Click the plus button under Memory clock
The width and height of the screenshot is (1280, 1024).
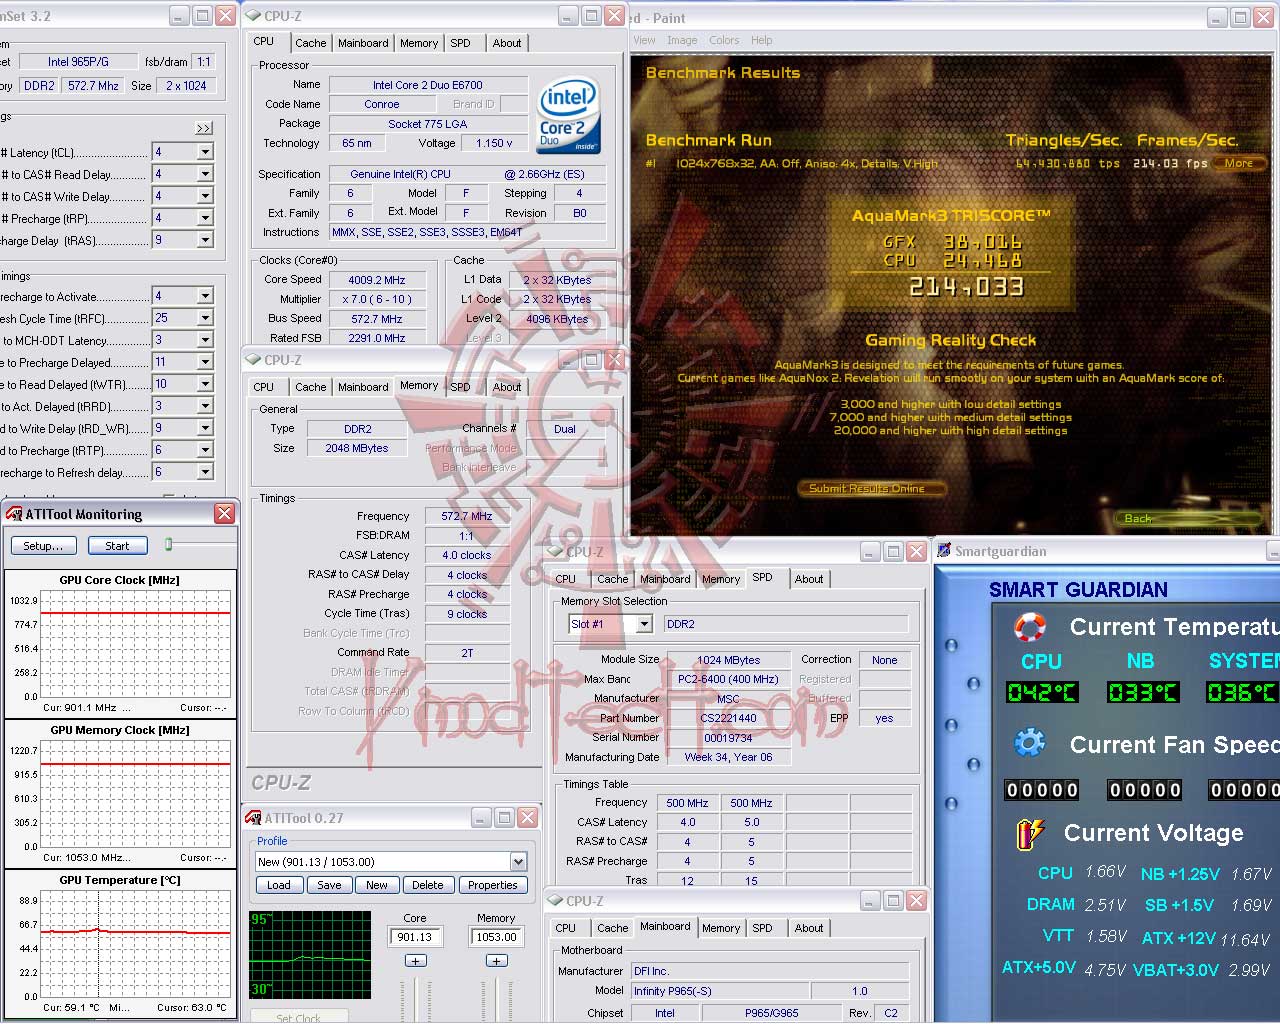click(497, 961)
